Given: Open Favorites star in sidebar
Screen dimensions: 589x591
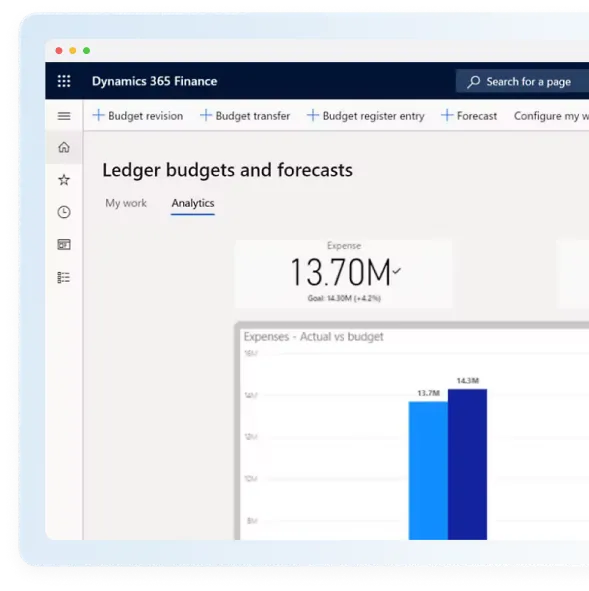Looking at the screenshot, I should (x=64, y=180).
